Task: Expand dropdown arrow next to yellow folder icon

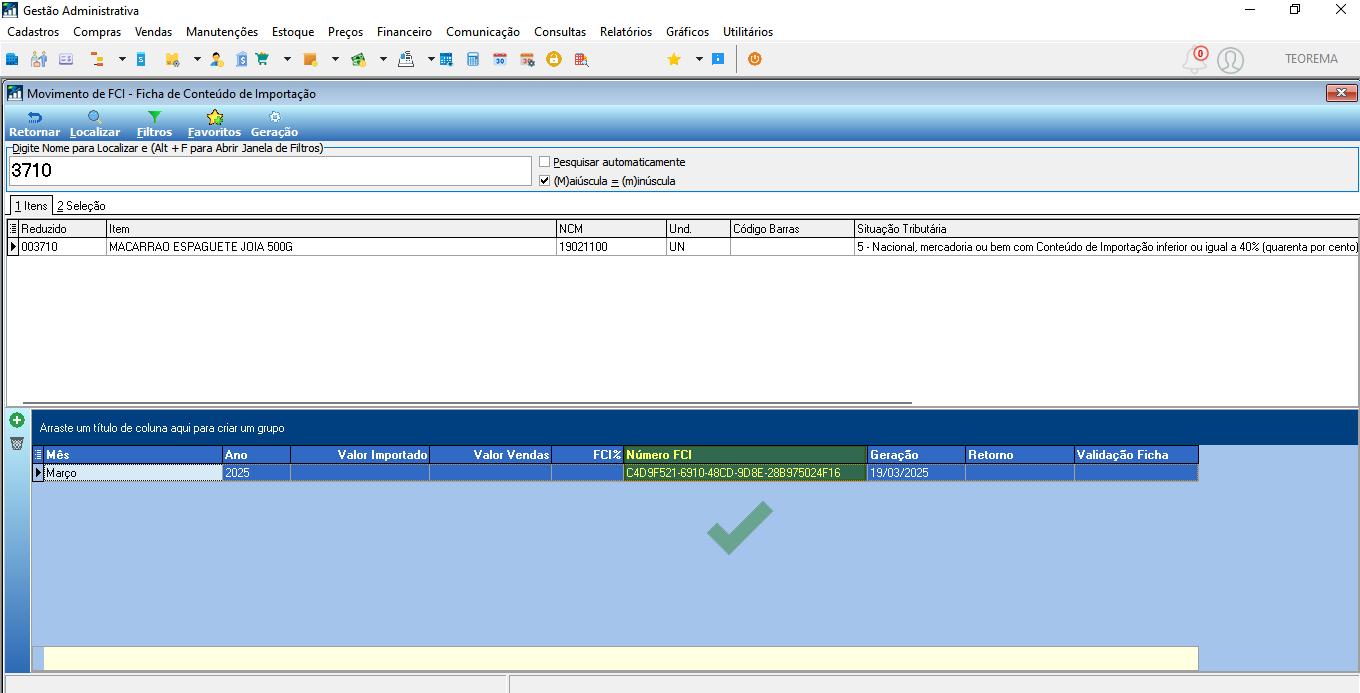Action: (x=197, y=59)
